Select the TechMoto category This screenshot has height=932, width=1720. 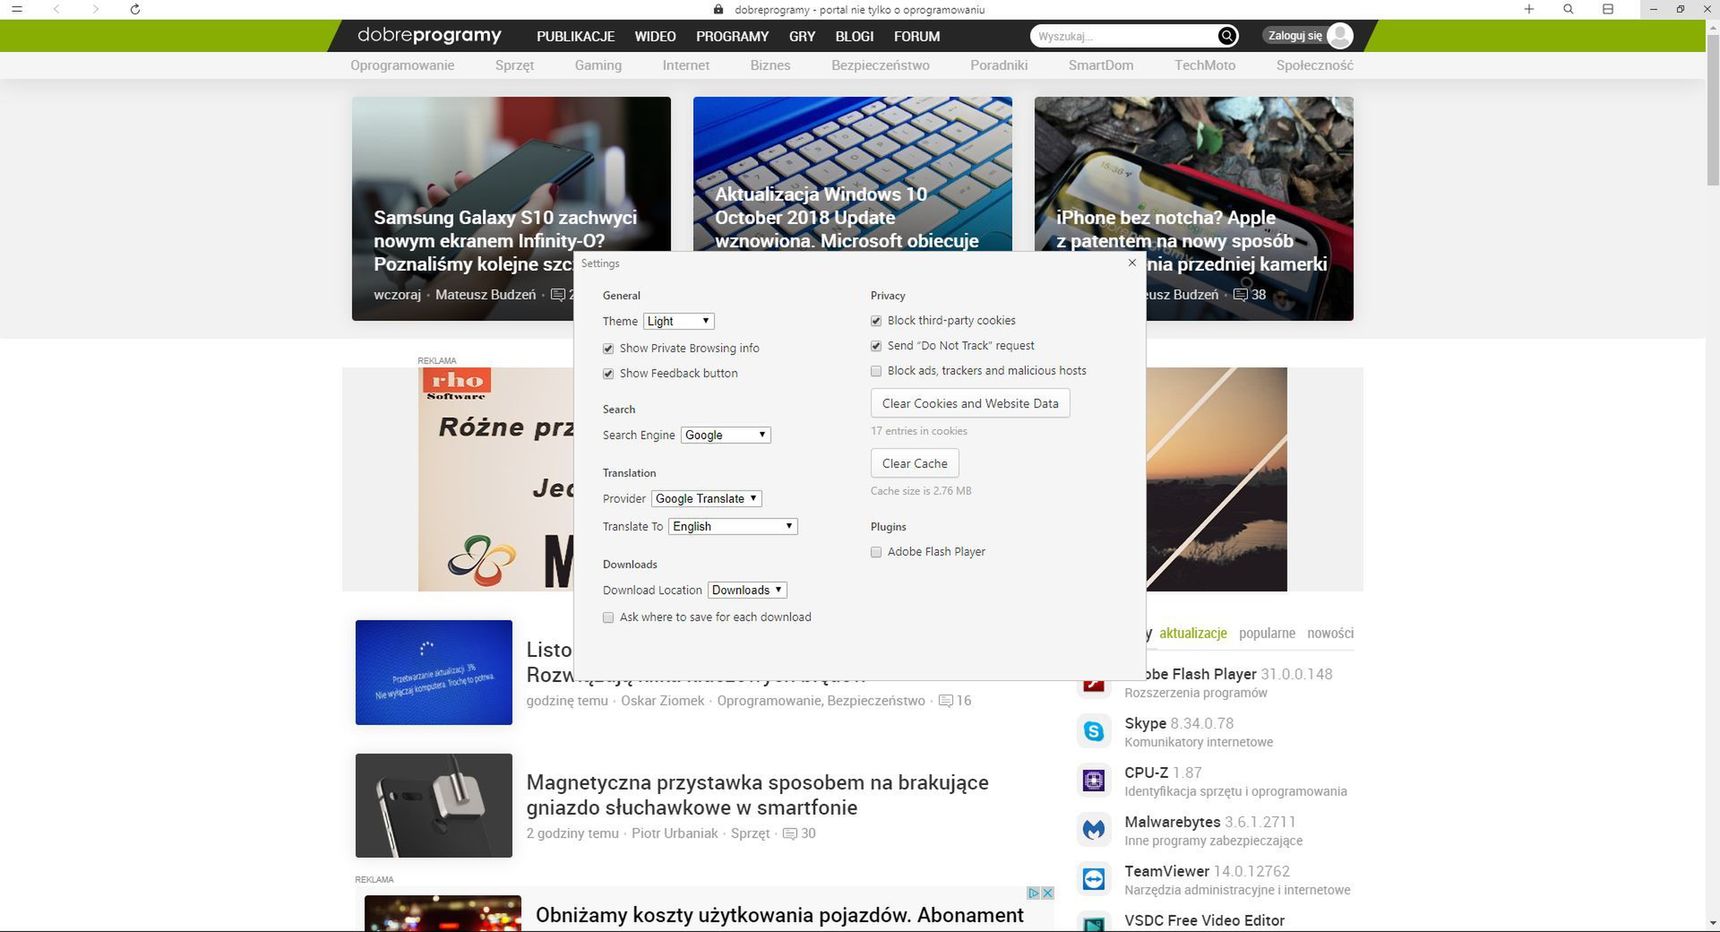pos(1205,65)
